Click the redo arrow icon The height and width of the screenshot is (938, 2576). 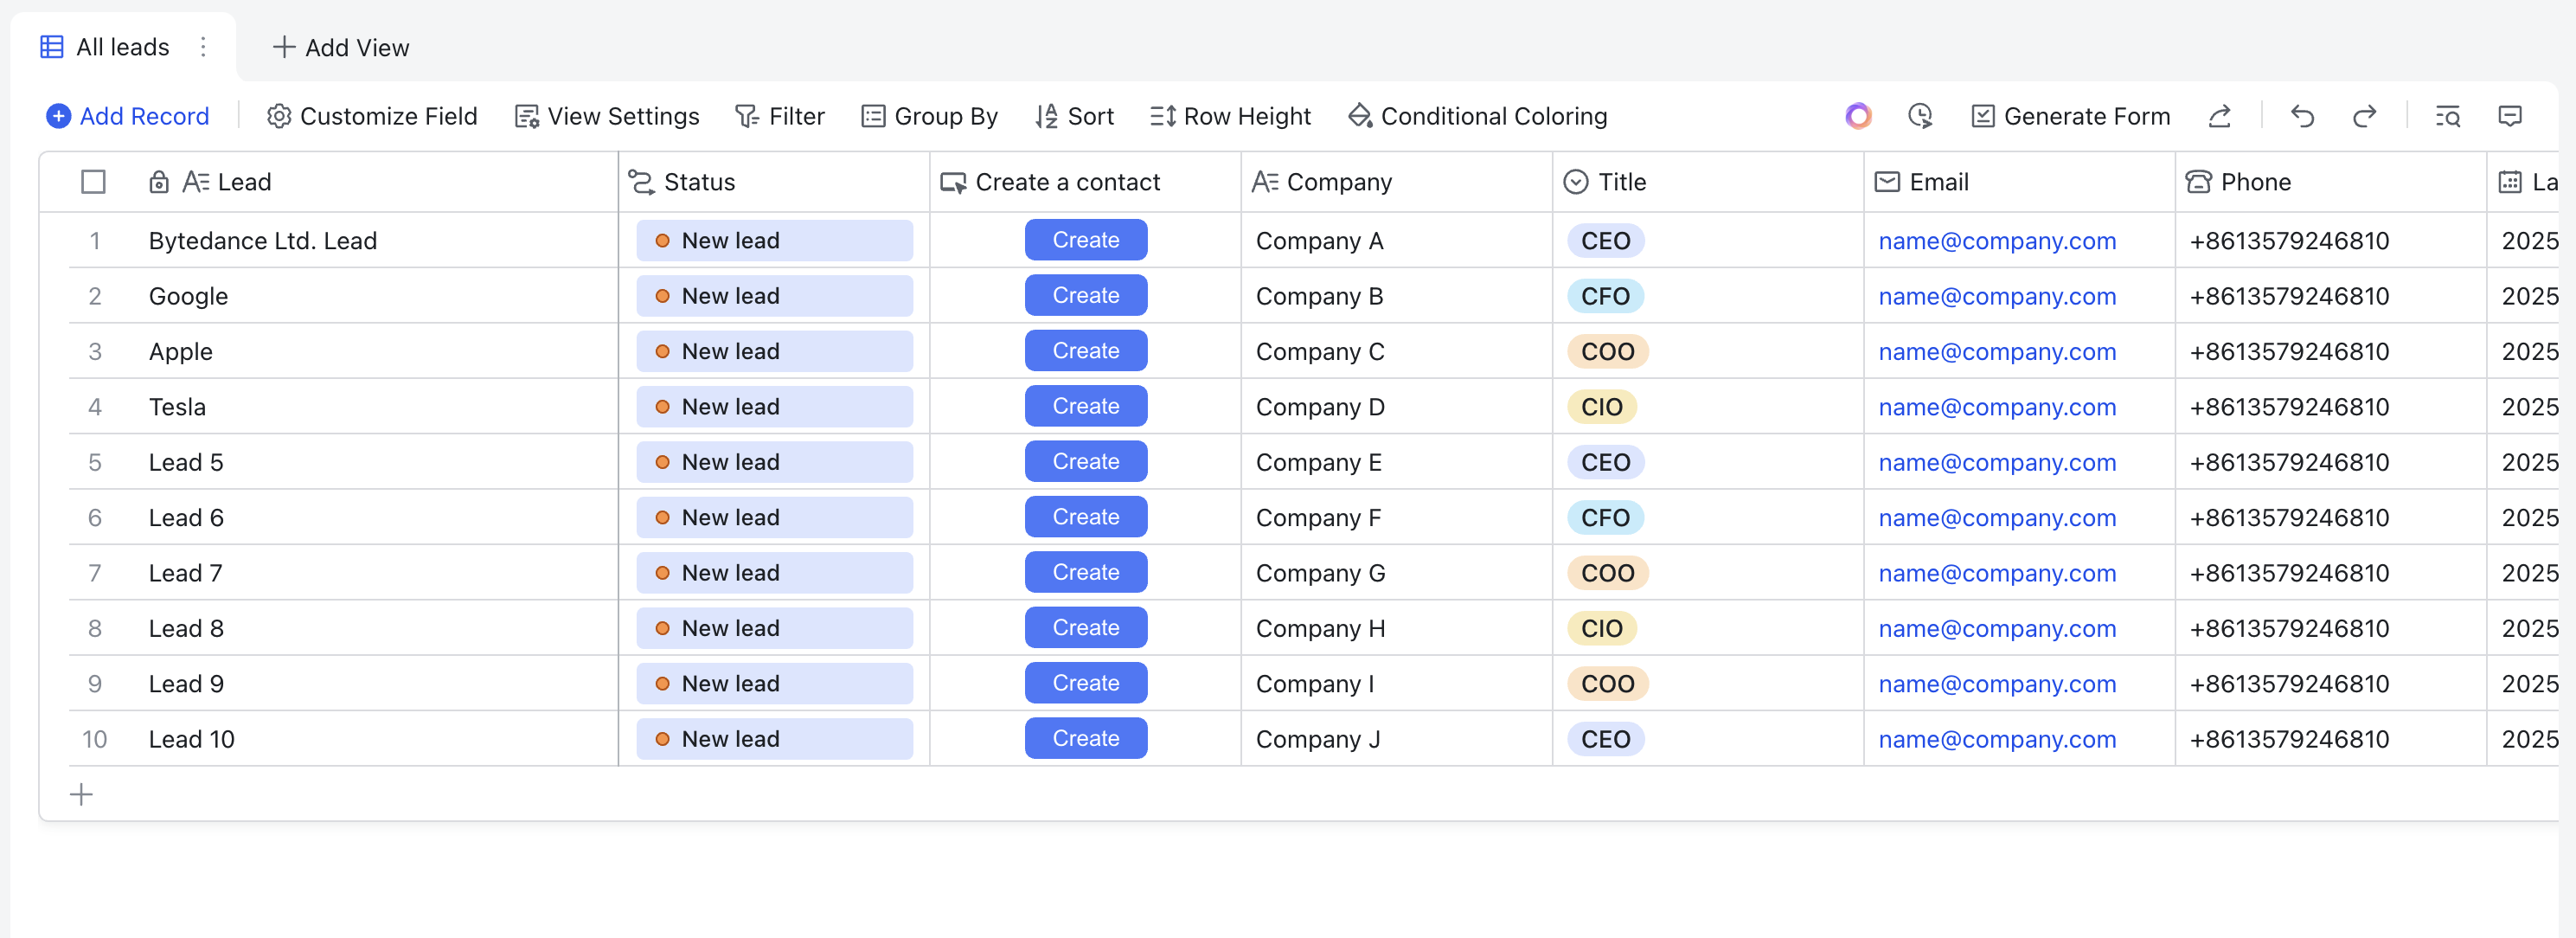[2364, 116]
